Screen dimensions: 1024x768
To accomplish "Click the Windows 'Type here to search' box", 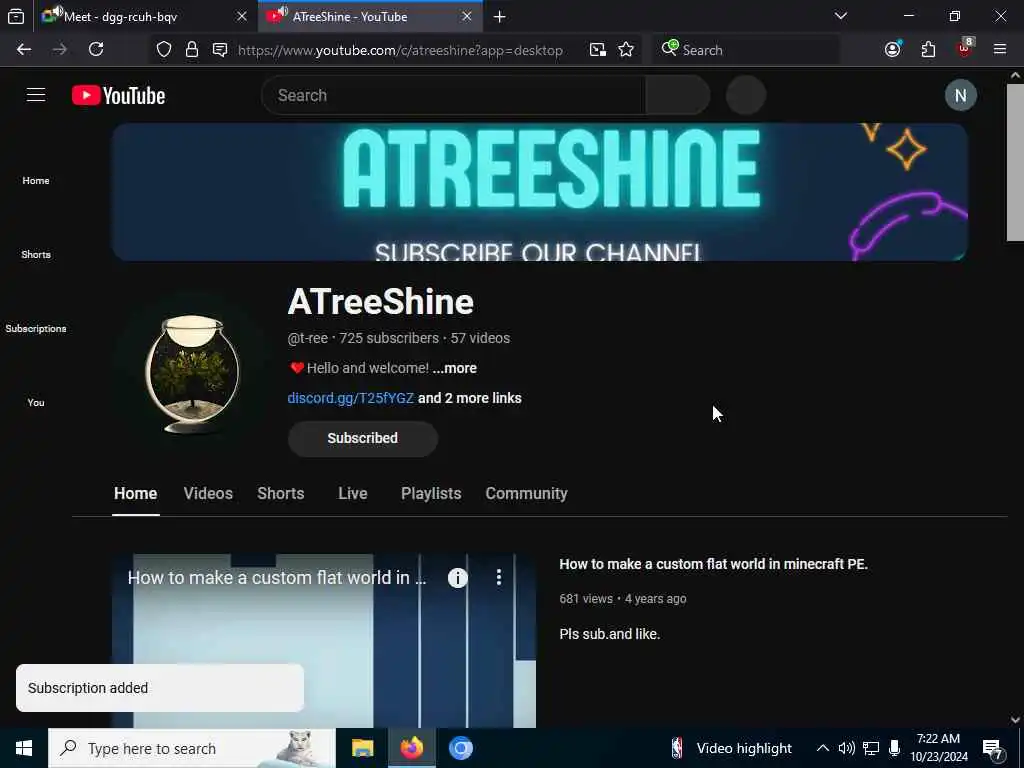I will (x=191, y=748).
